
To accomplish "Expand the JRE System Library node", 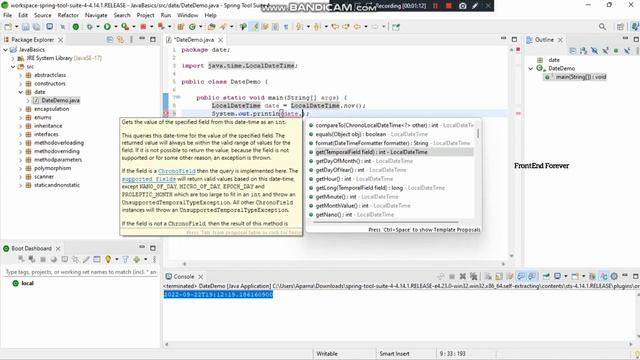I will tap(13, 58).
